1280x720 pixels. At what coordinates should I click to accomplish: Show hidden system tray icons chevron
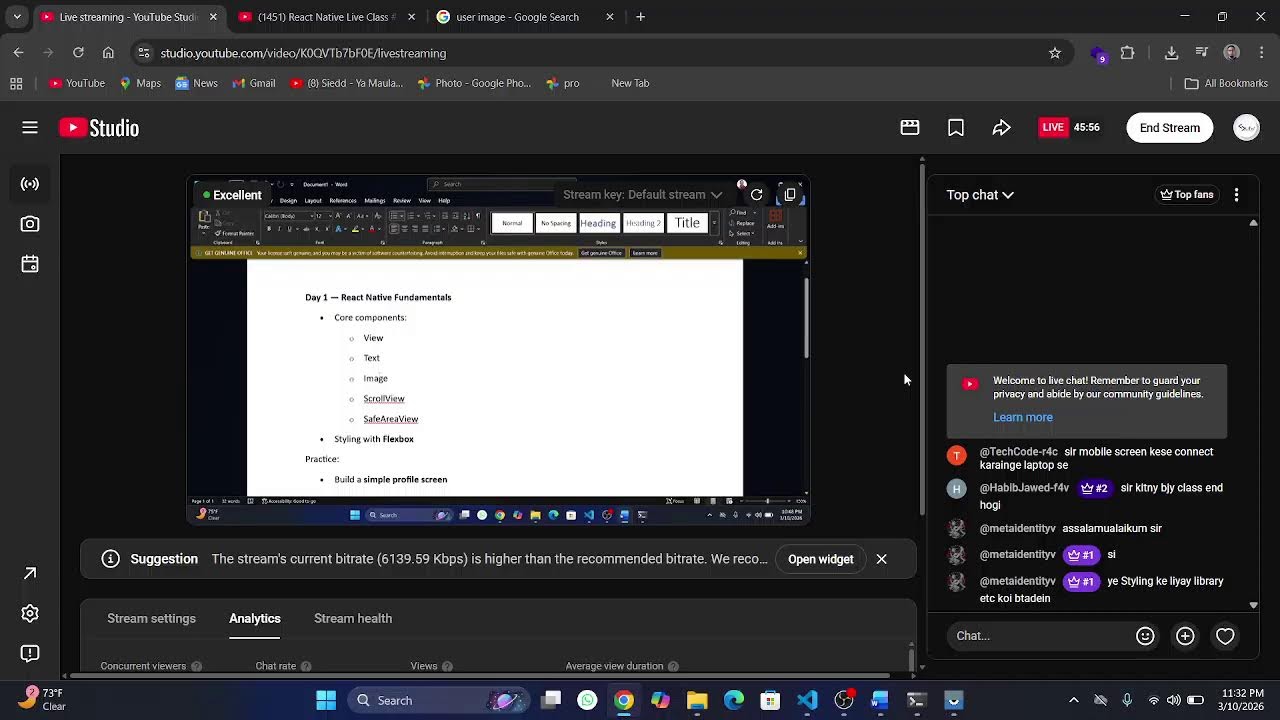1074,700
